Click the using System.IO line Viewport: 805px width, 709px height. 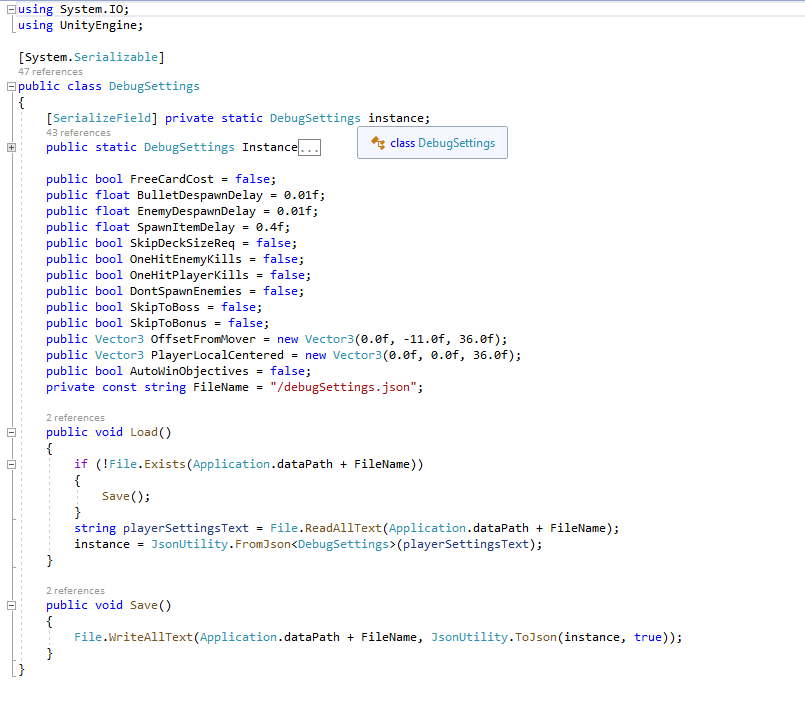(73, 9)
